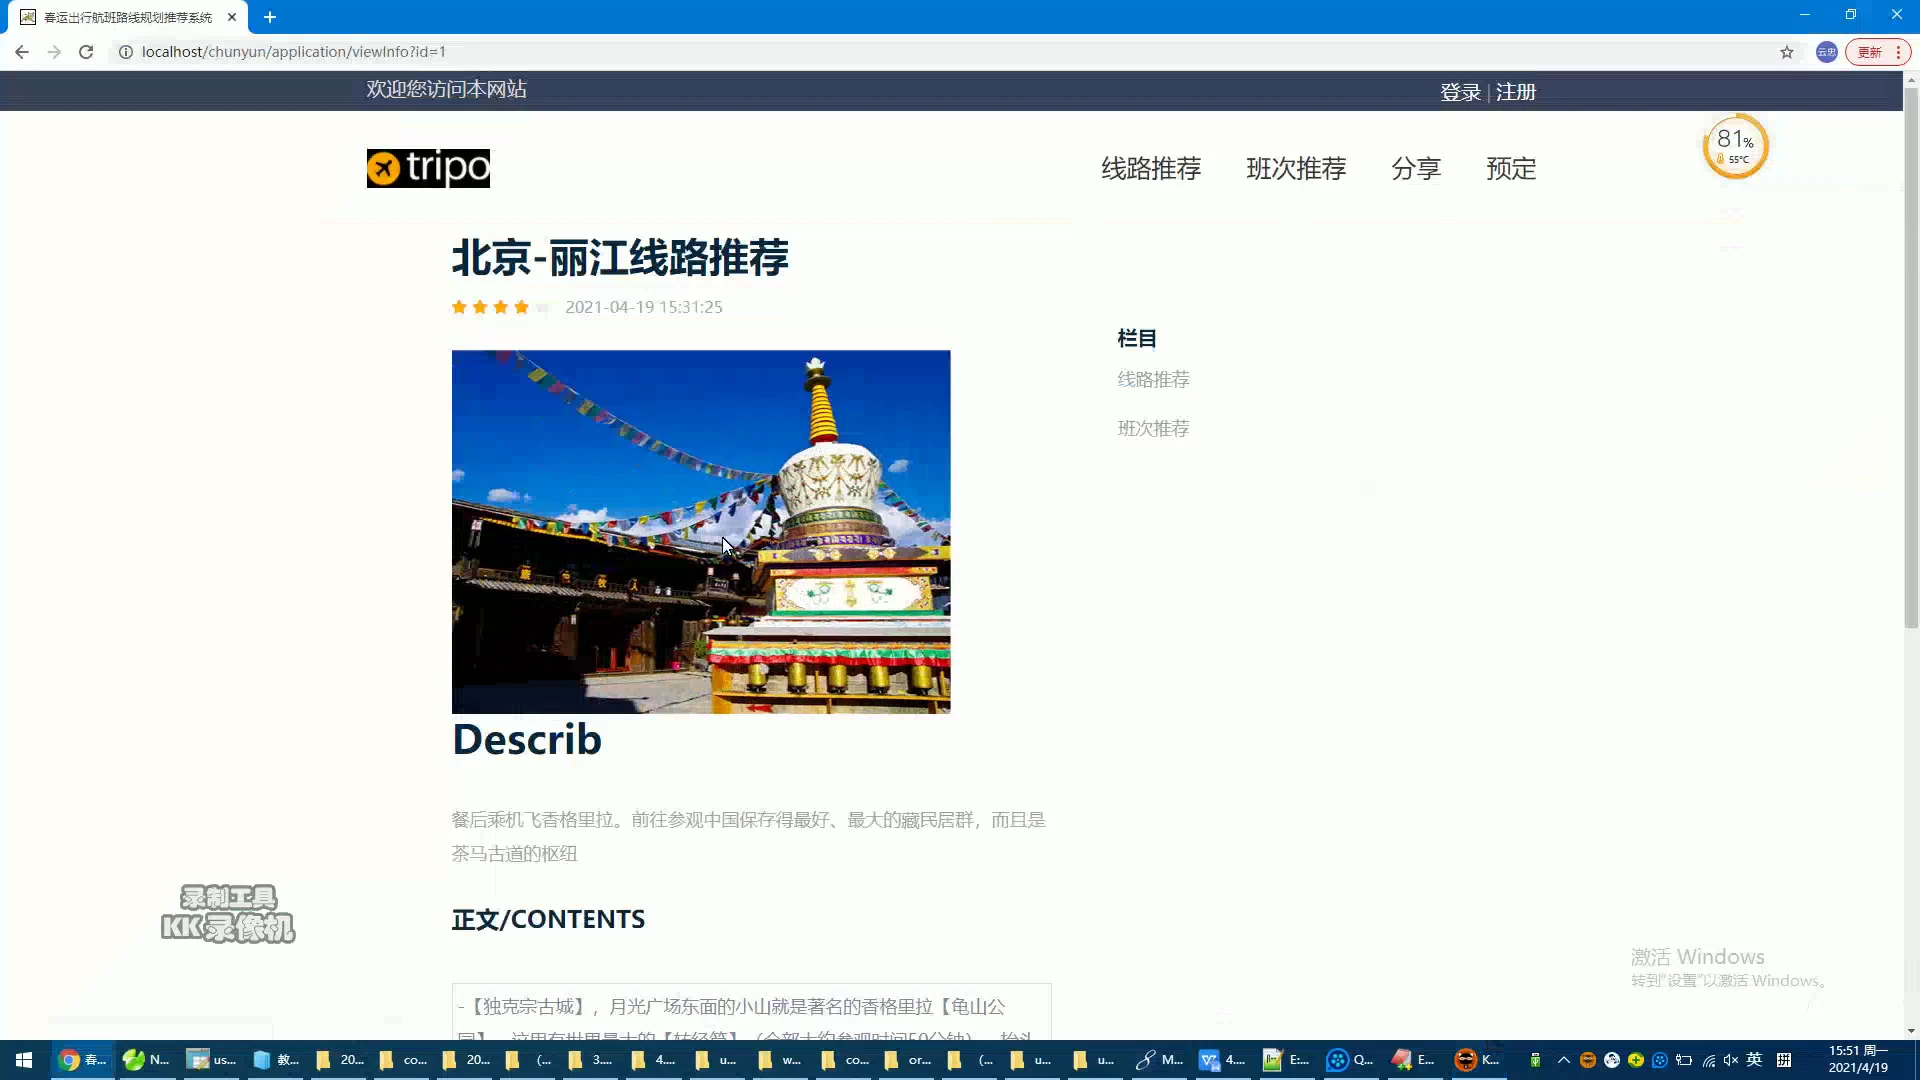
Task: Open Chrome from the taskbar
Action: point(70,1060)
